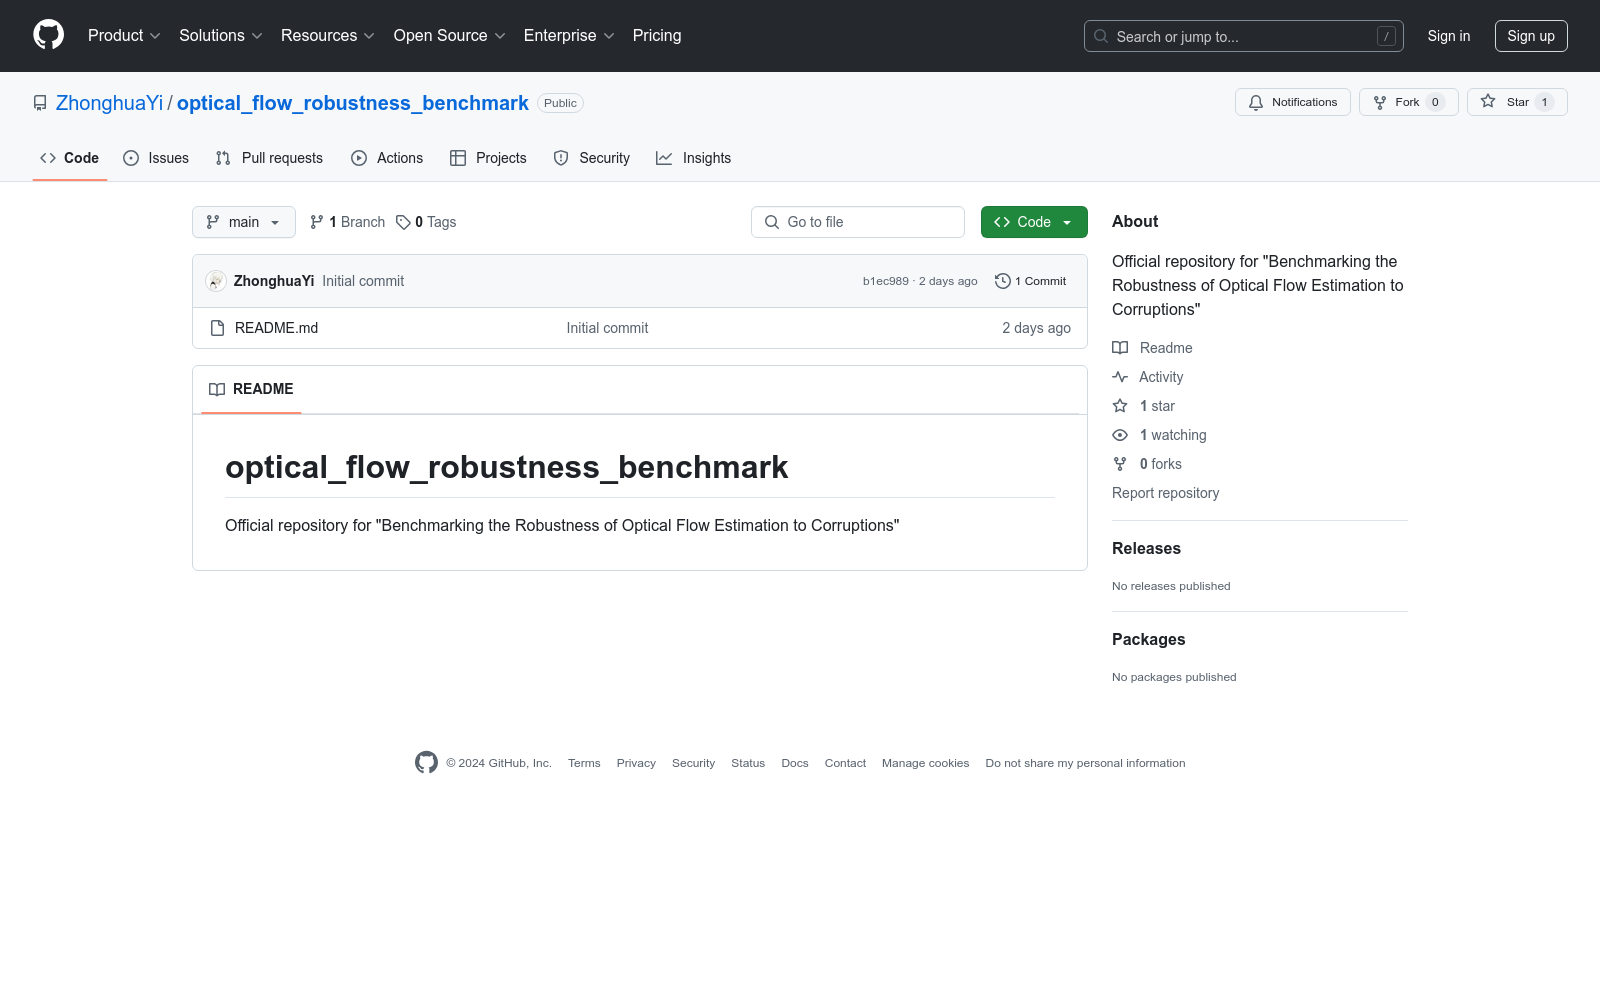Open the footer Privacy link
Viewport: 1600px width, 1000px height.
click(636, 763)
